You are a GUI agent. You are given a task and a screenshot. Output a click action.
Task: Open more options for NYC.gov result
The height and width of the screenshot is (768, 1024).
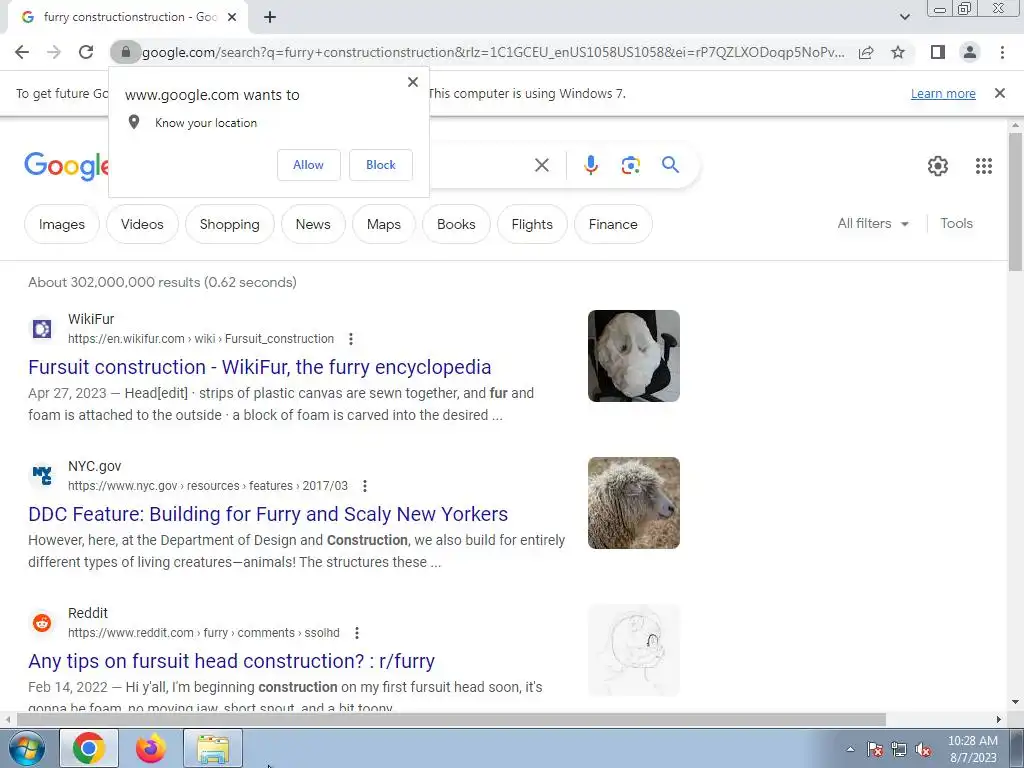pyautogui.click(x=364, y=486)
